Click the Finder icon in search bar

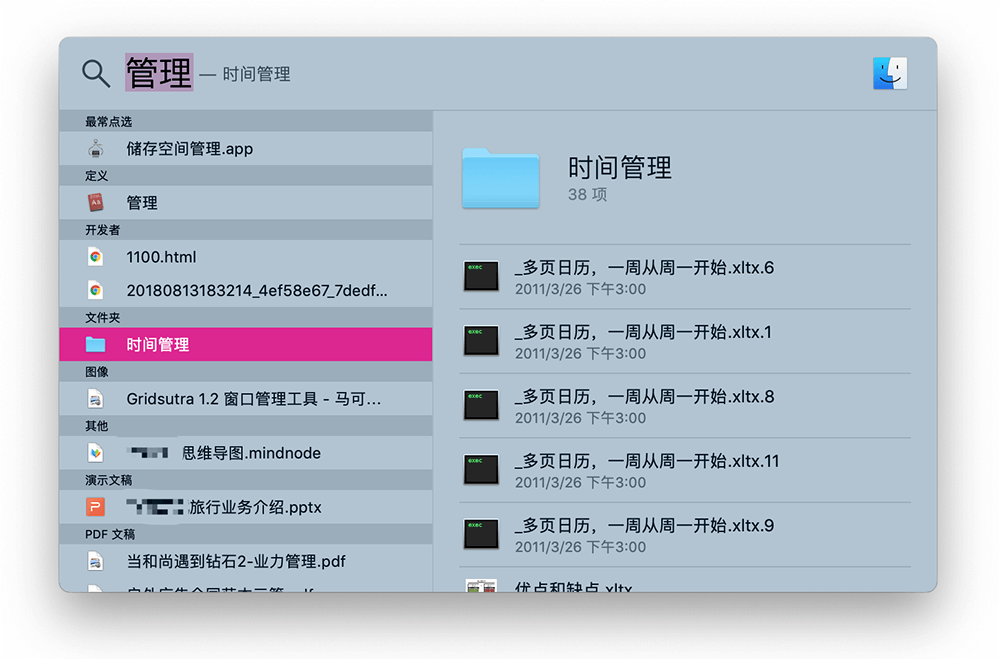[890, 73]
